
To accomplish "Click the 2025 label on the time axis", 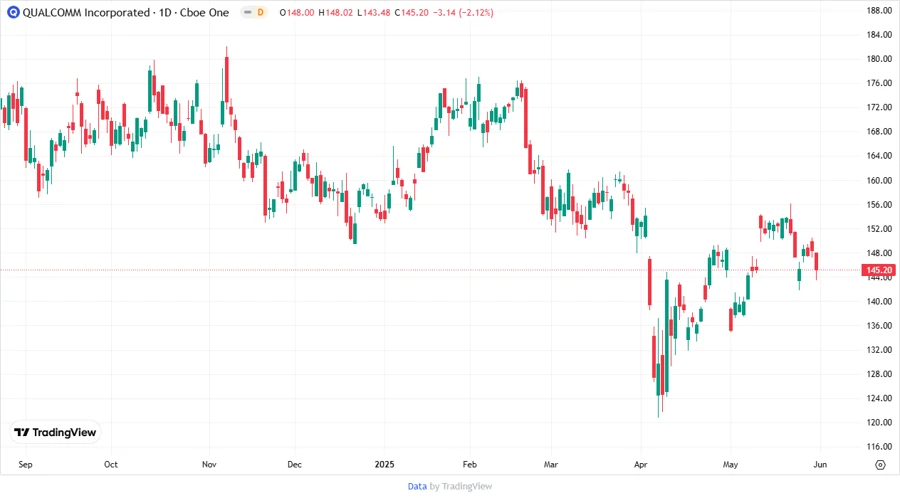I will (385, 464).
